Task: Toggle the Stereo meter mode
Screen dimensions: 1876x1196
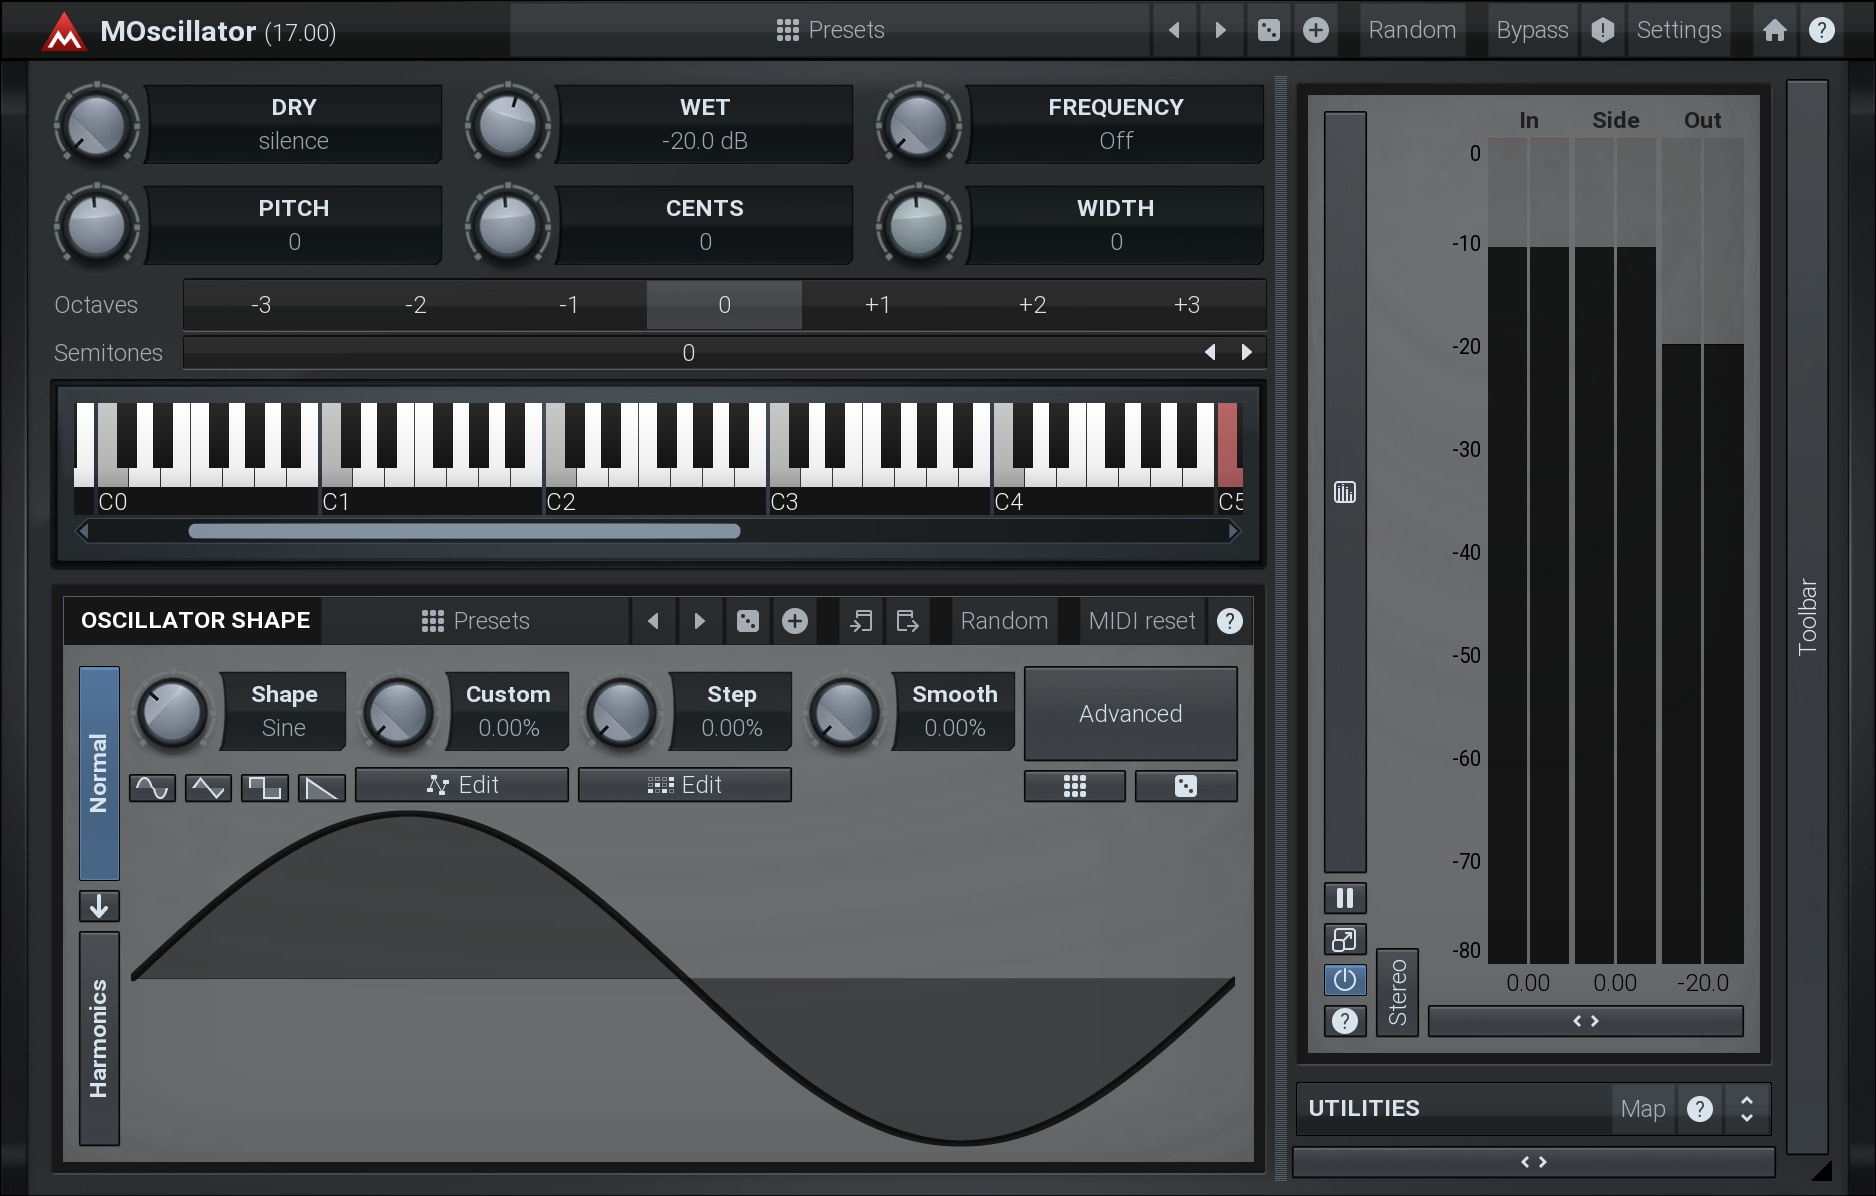Action: [x=1397, y=992]
